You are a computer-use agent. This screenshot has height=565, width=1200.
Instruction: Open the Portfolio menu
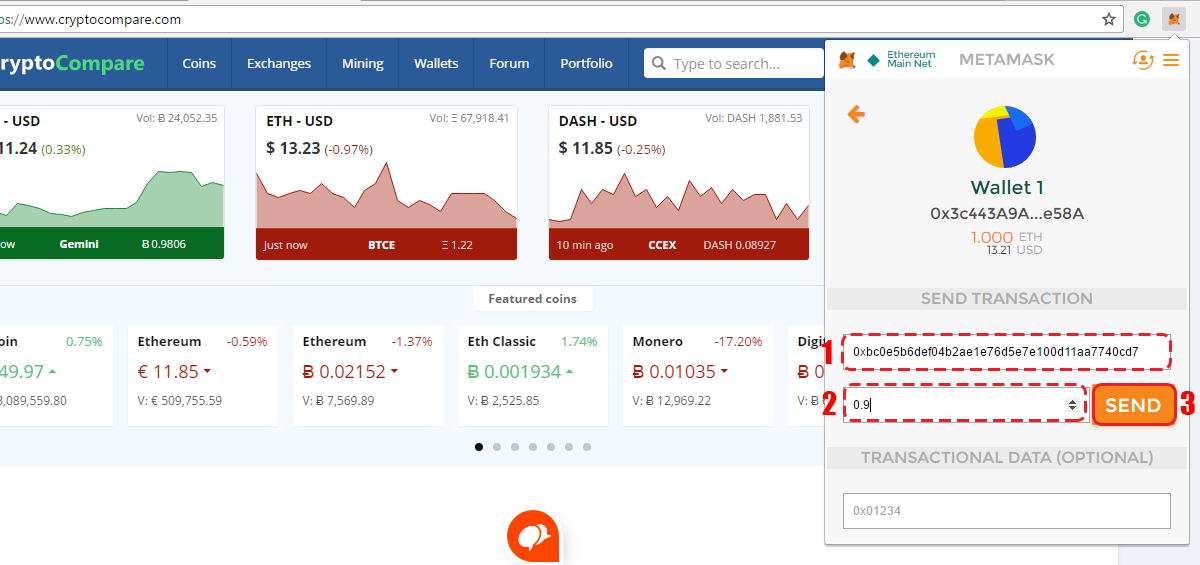[x=586, y=63]
